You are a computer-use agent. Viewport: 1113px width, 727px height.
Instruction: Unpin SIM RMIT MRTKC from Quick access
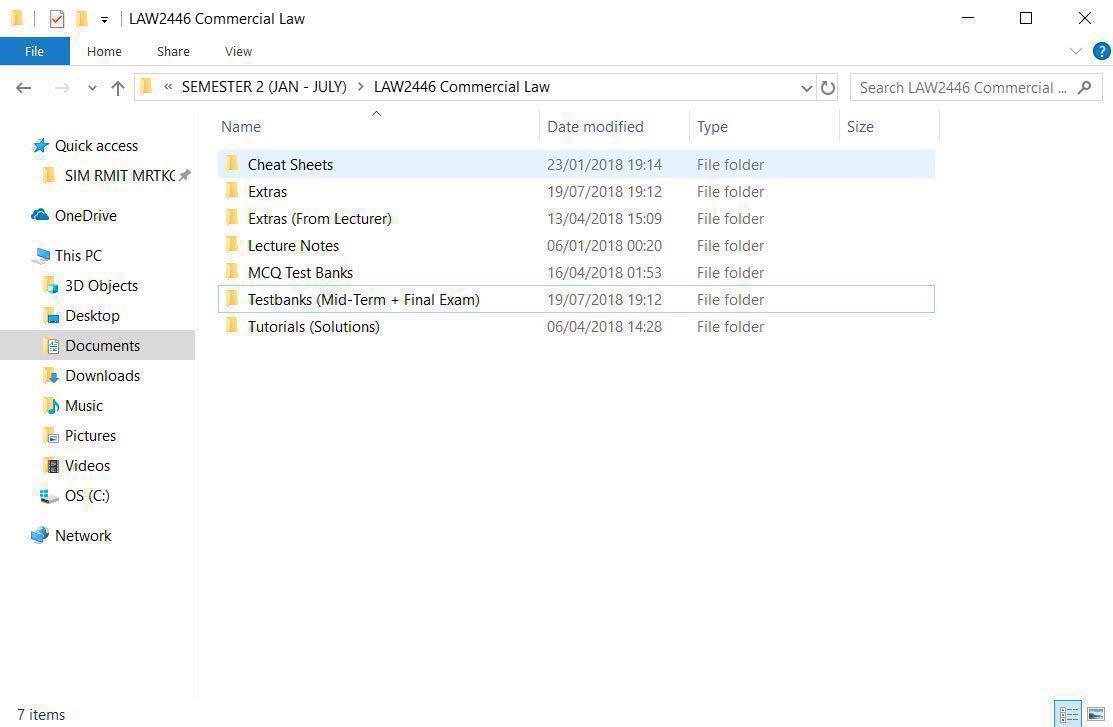186,175
